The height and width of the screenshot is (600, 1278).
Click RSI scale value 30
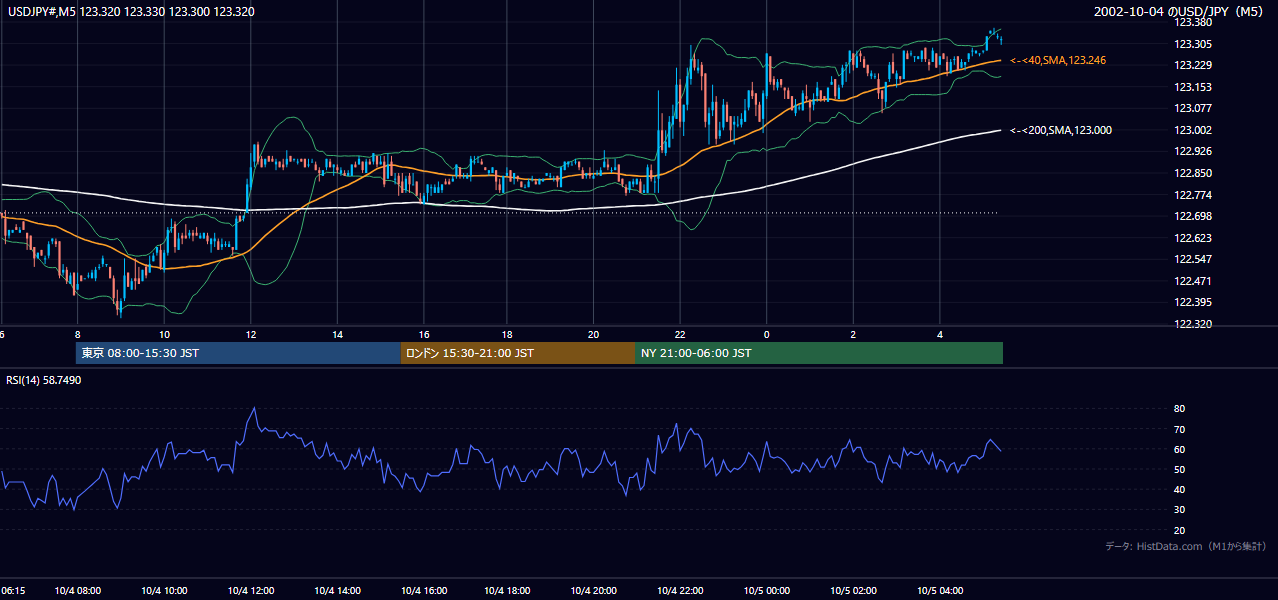[x=1179, y=510]
